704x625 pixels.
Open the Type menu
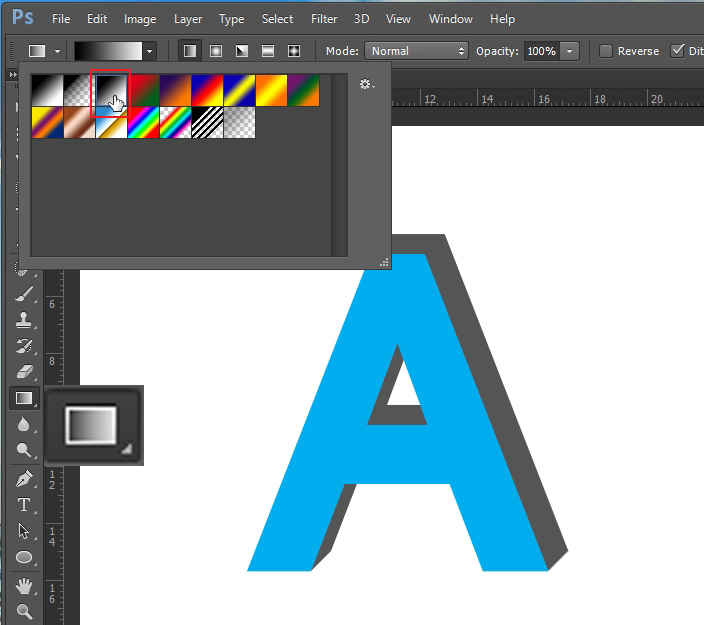[x=232, y=19]
